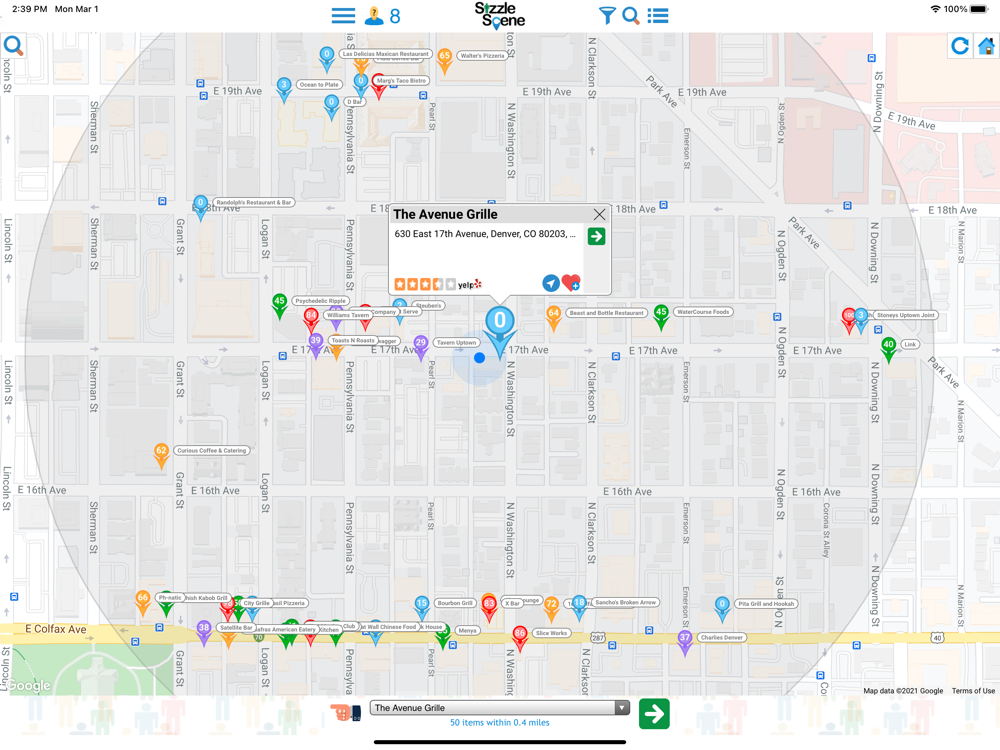The width and height of the screenshot is (1000, 750).
Task: Tap the selected blue pin marked 0
Action: (500, 331)
